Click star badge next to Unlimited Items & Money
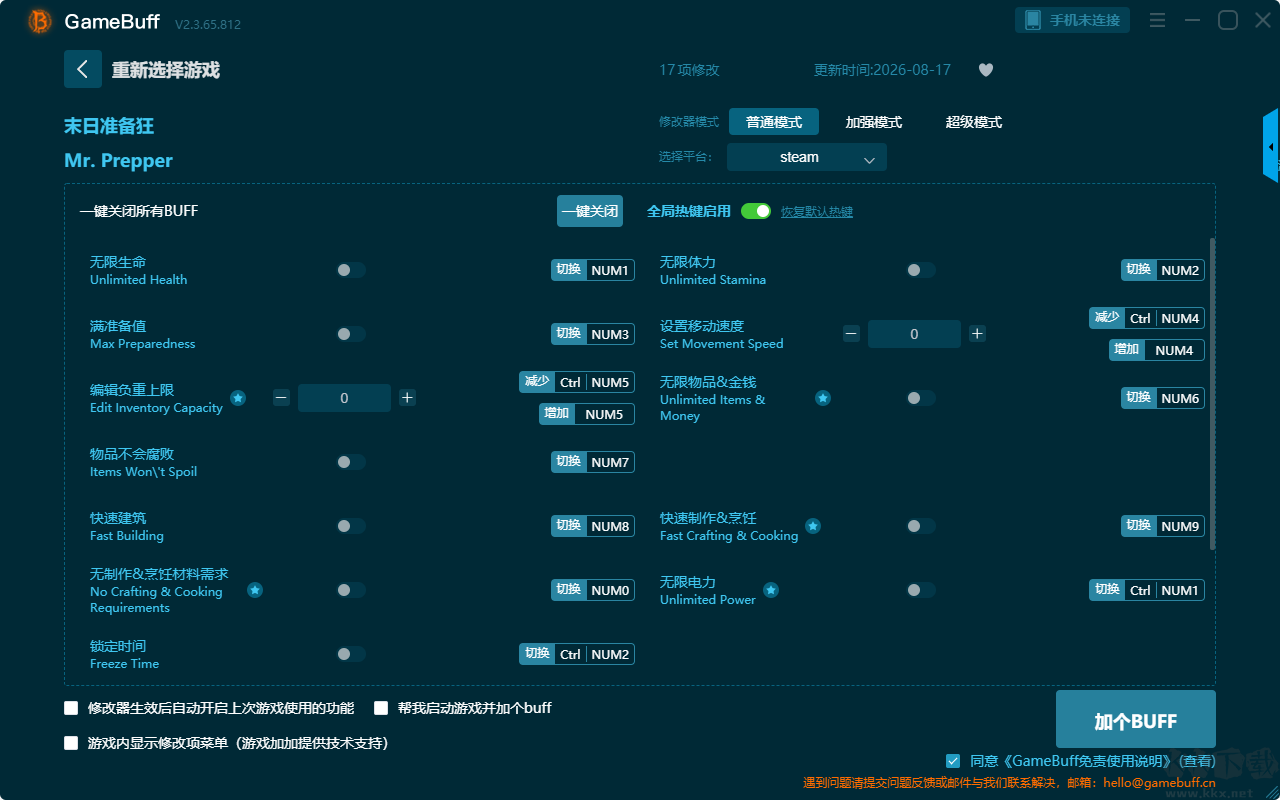The height and width of the screenshot is (800, 1280). 823,398
